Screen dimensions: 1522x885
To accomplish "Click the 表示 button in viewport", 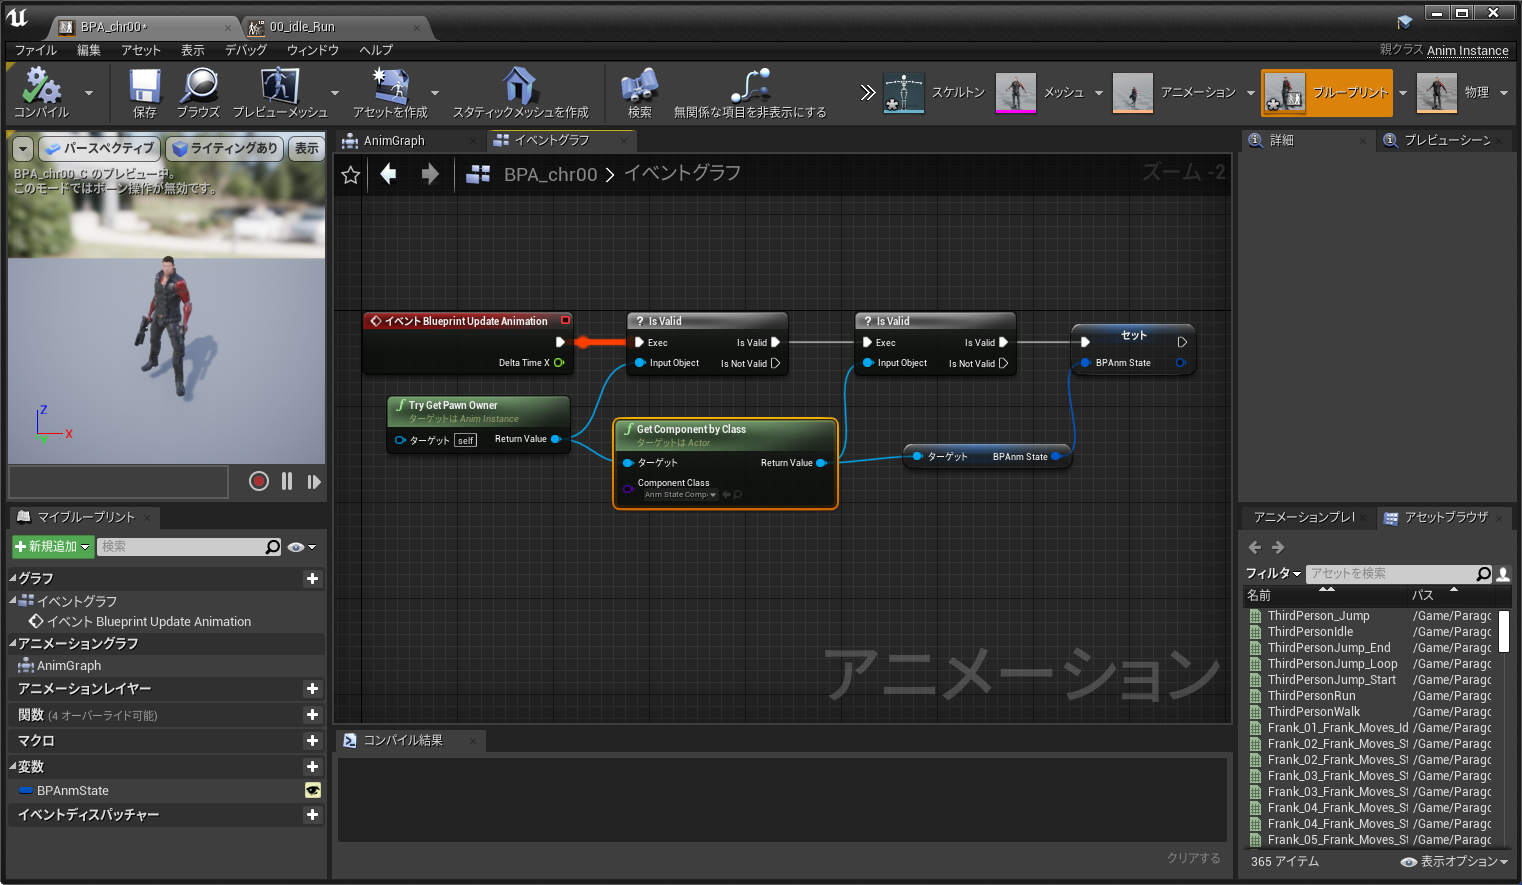I will click(307, 148).
